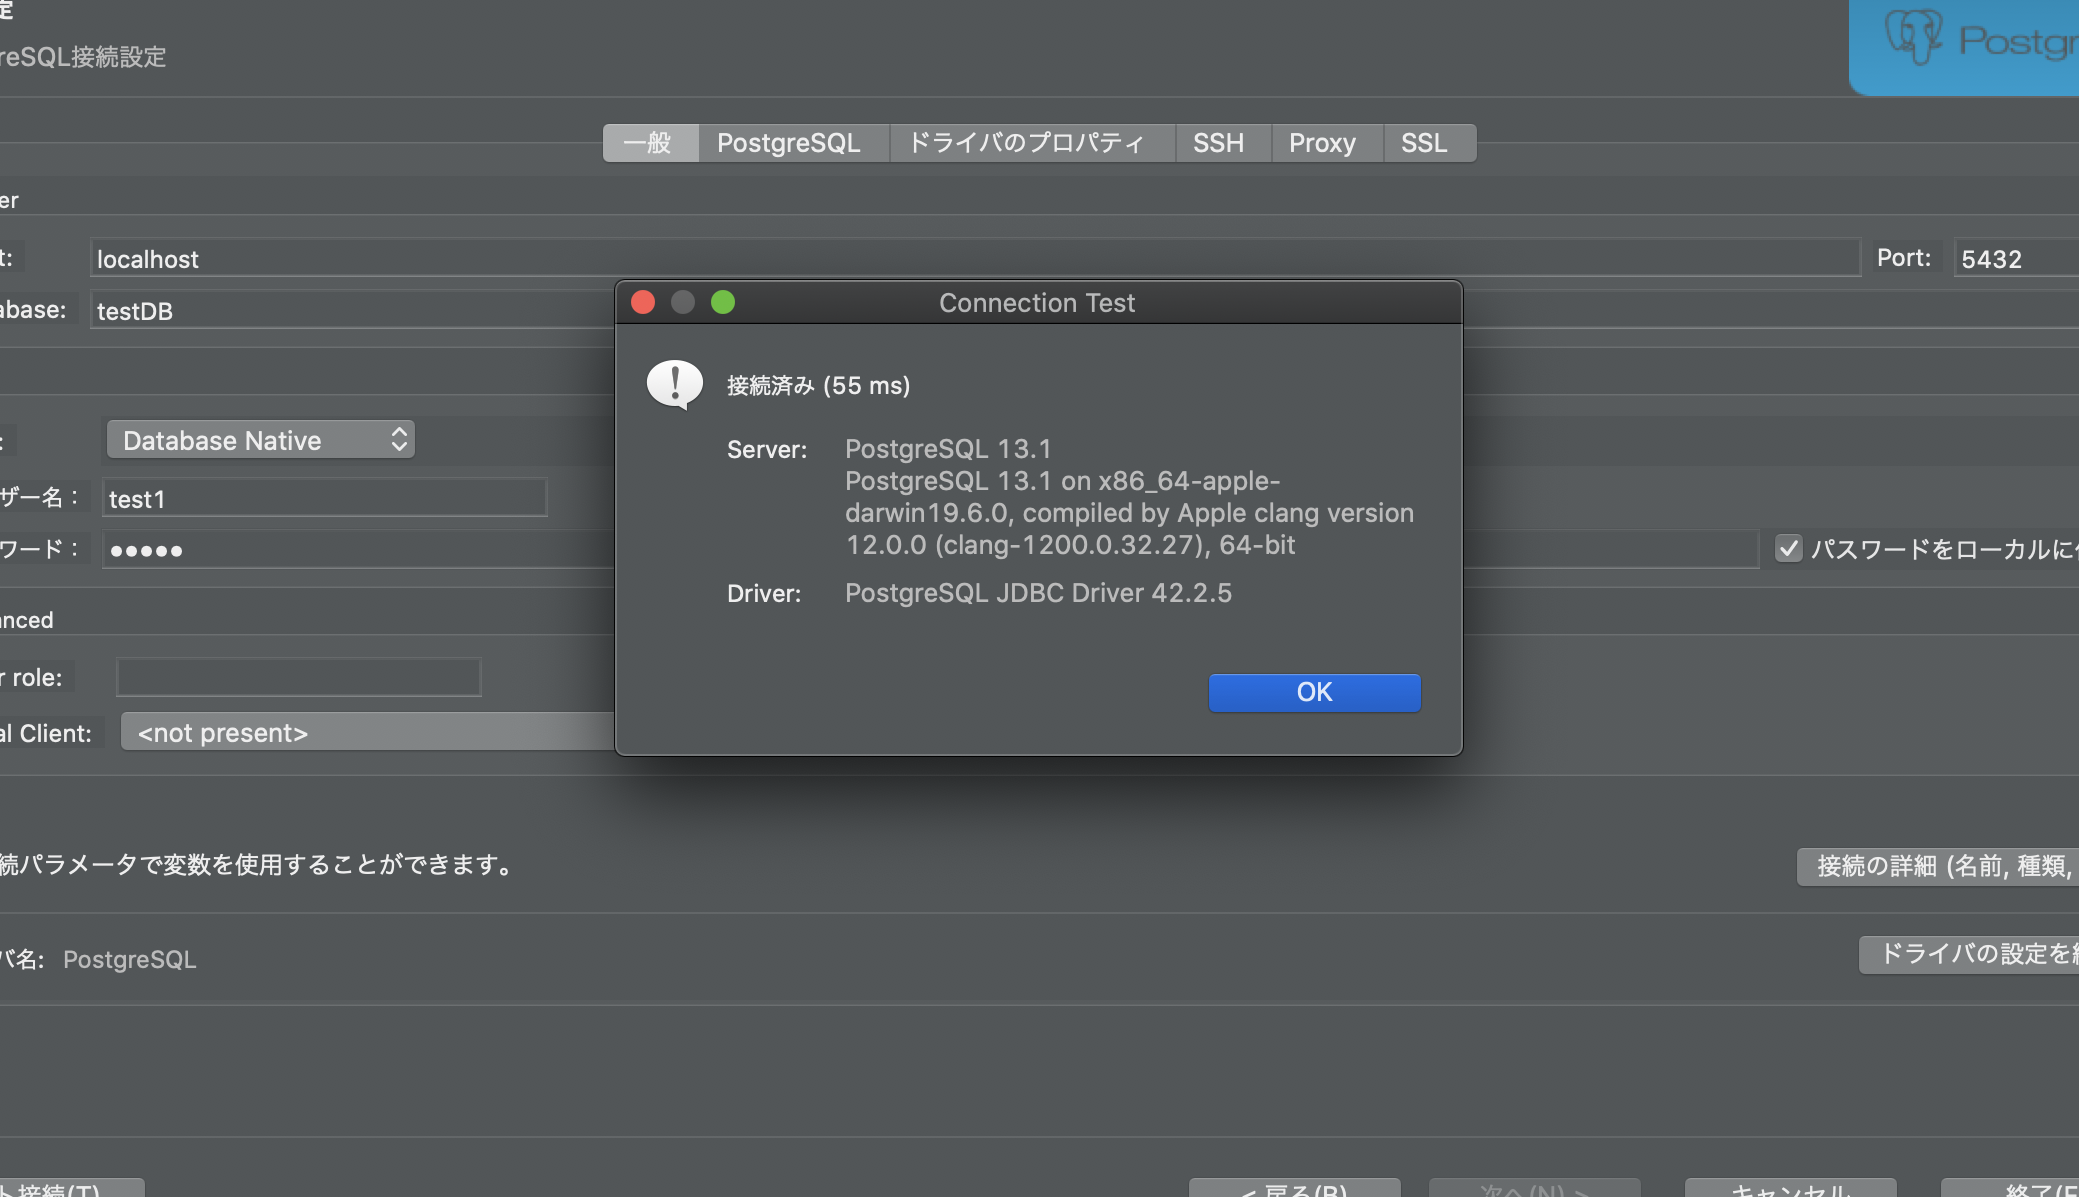Click the empty role input field
Screen dimensions: 2079x1197
[299, 677]
